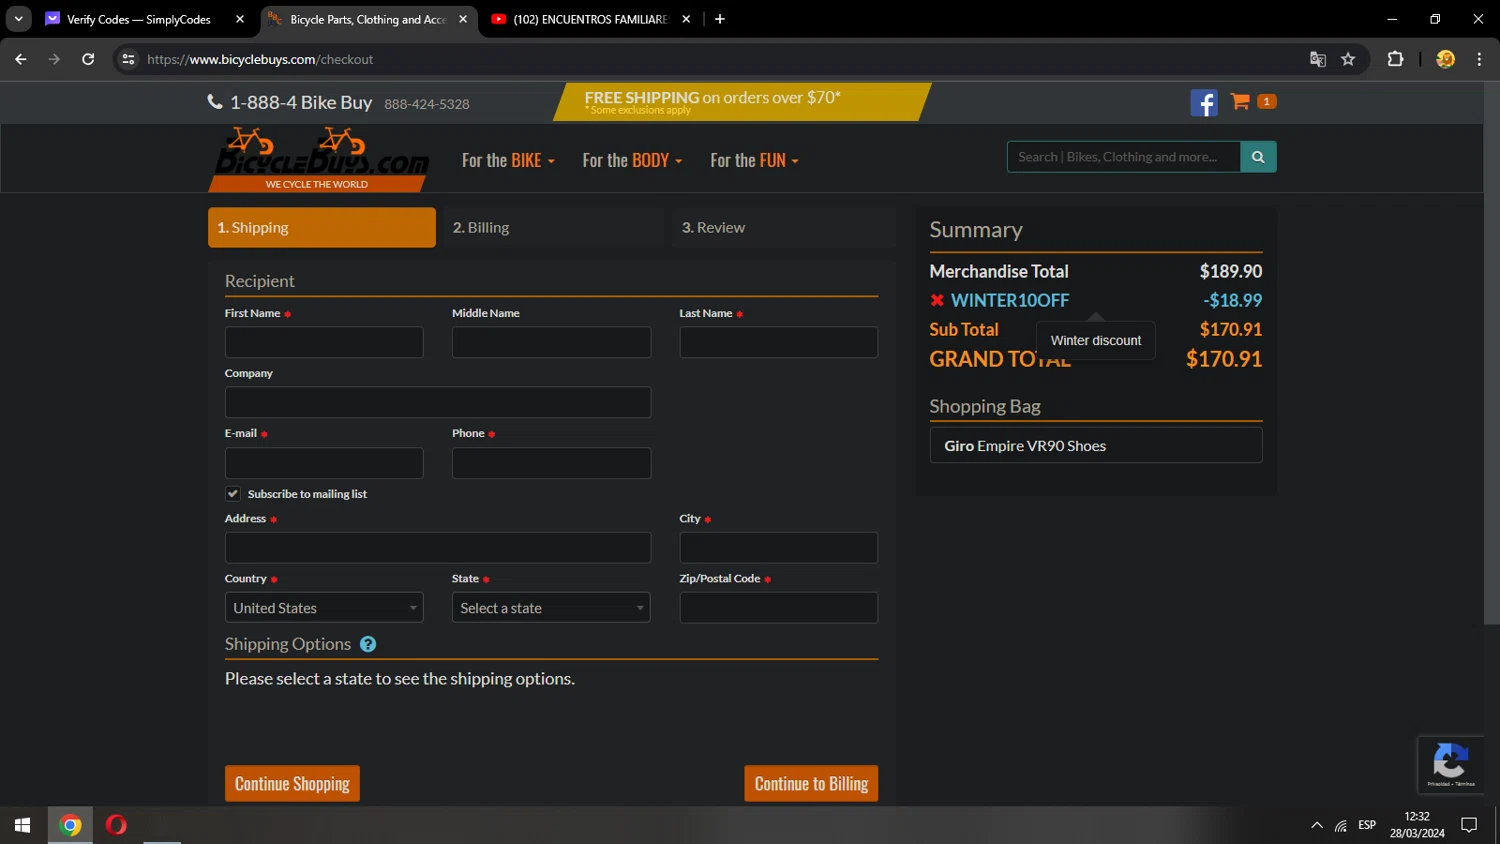Screen dimensions: 1500x844
Task: Click the Grand Total amount $170.91
Action: pos(1224,359)
